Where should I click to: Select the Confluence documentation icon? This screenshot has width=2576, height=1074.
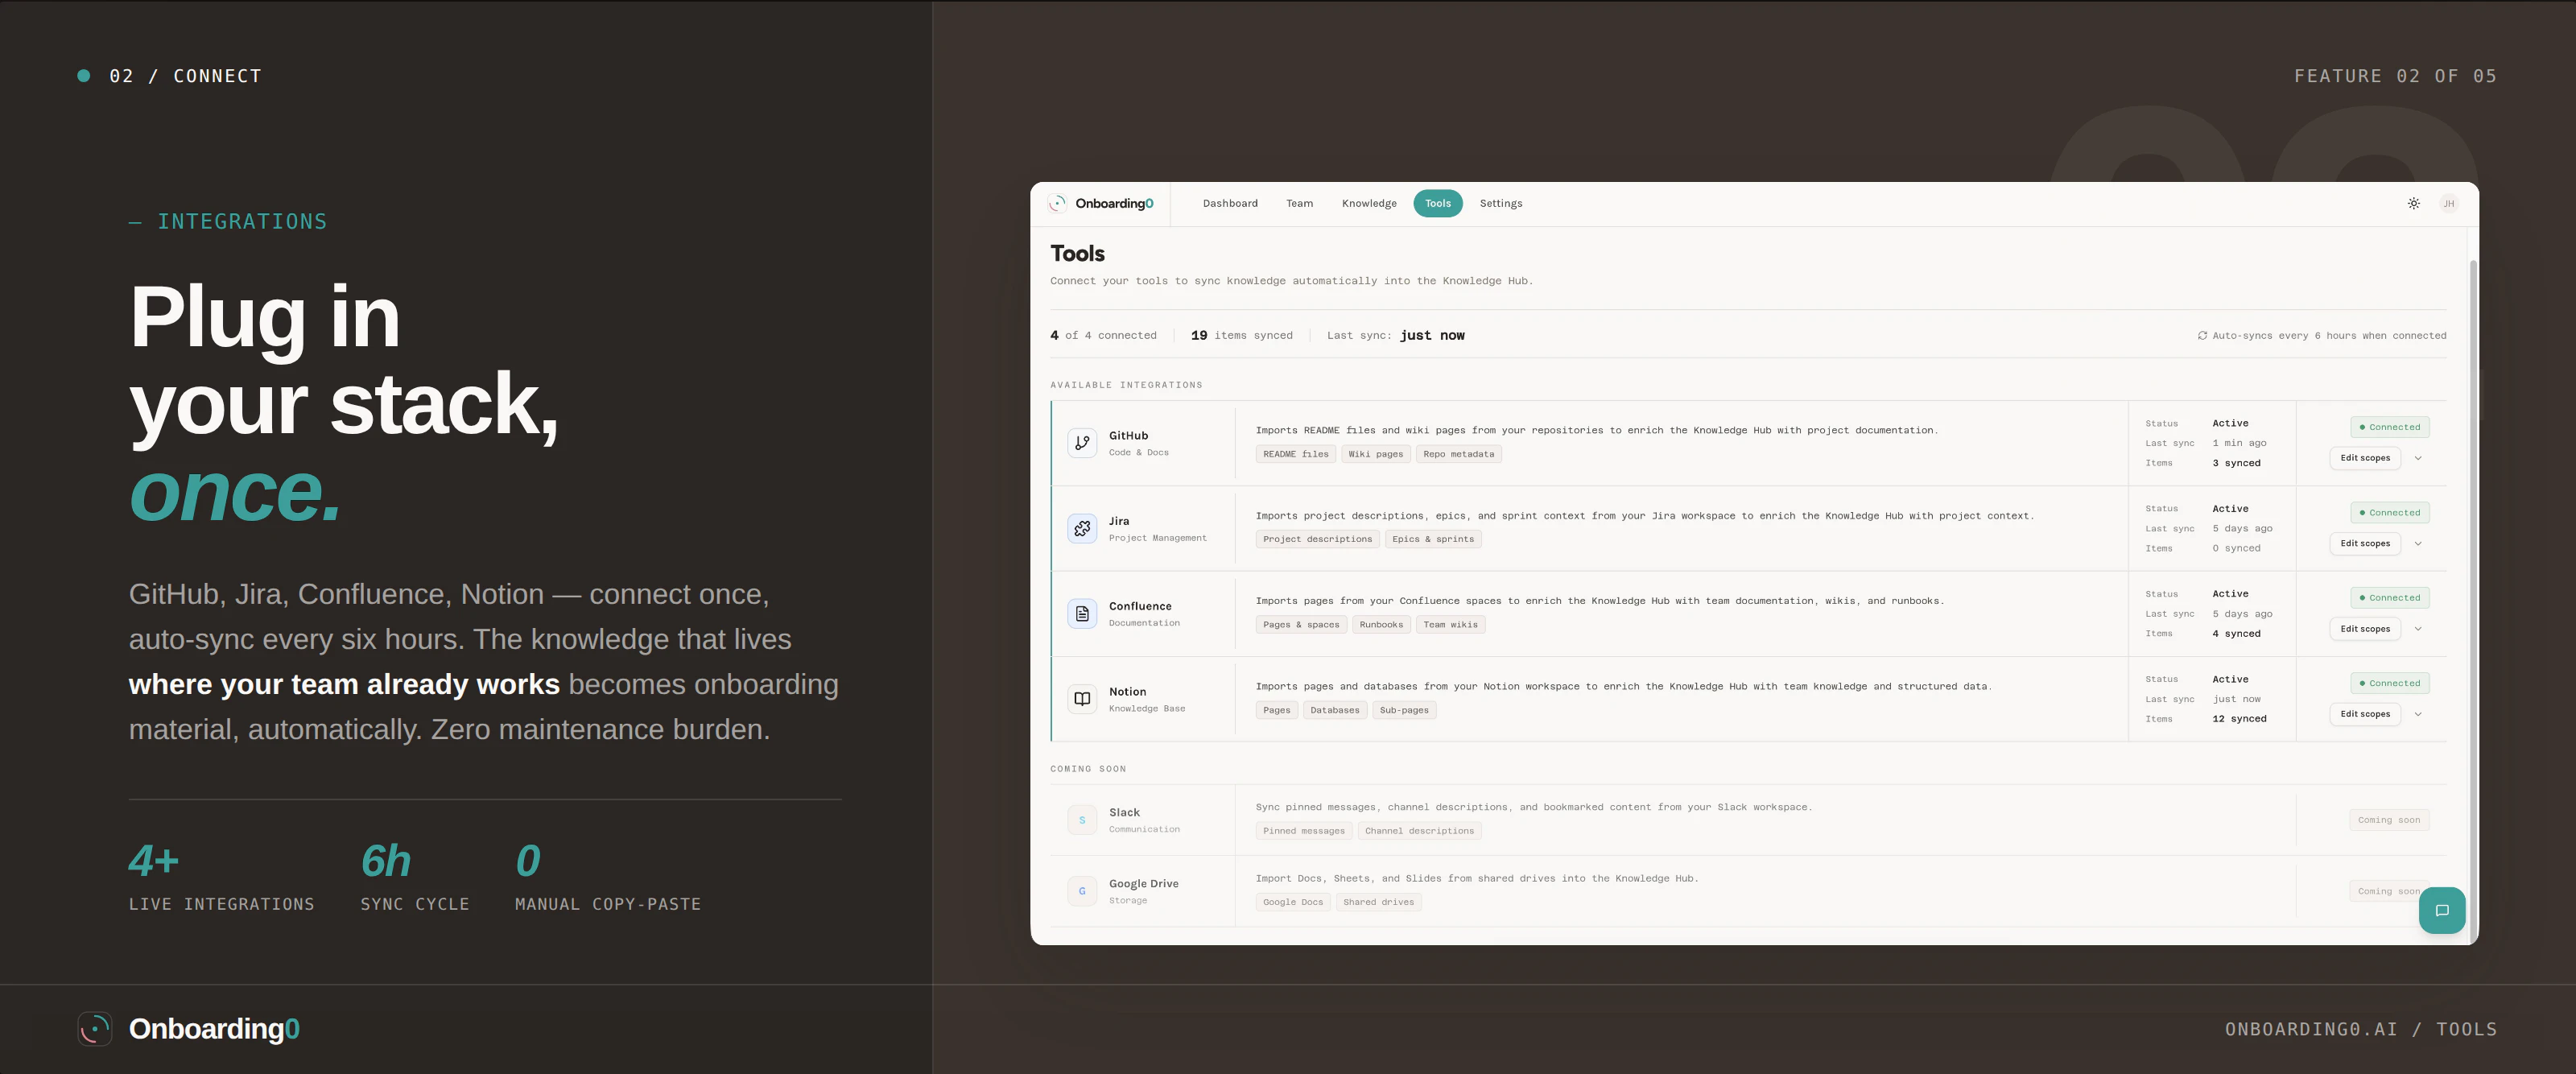[1081, 613]
